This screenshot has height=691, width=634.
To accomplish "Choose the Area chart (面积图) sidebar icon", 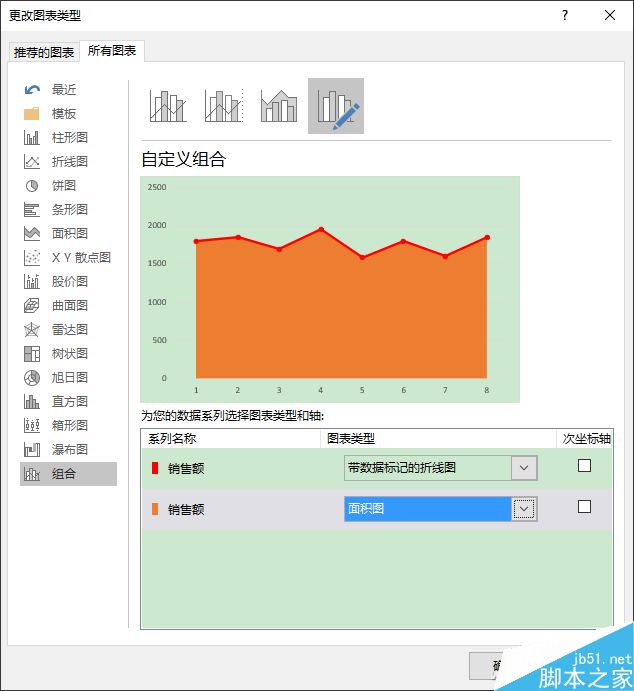I will click(32, 234).
